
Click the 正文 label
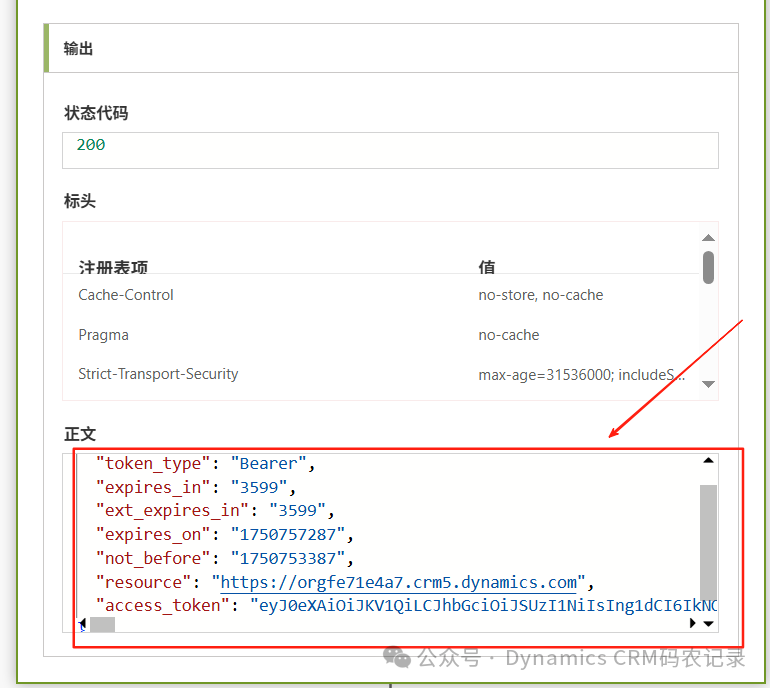(x=80, y=434)
